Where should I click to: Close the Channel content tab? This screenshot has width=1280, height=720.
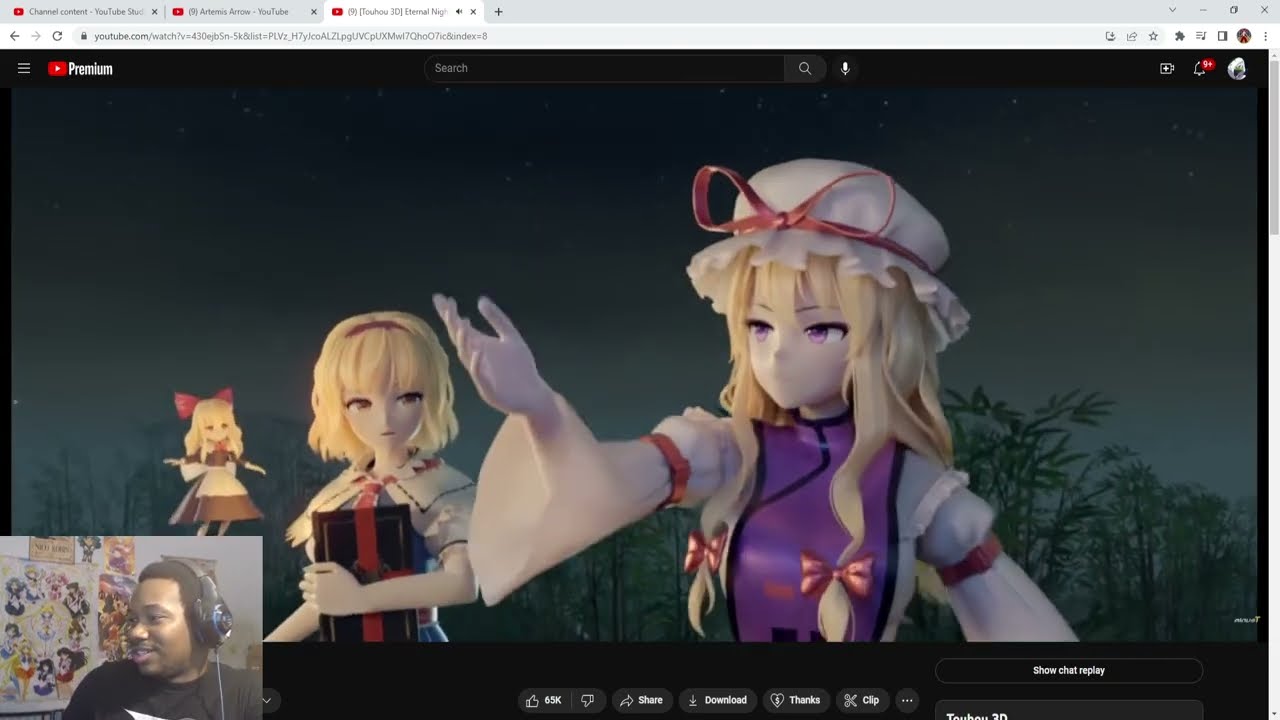pyautogui.click(x=154, y=12)
